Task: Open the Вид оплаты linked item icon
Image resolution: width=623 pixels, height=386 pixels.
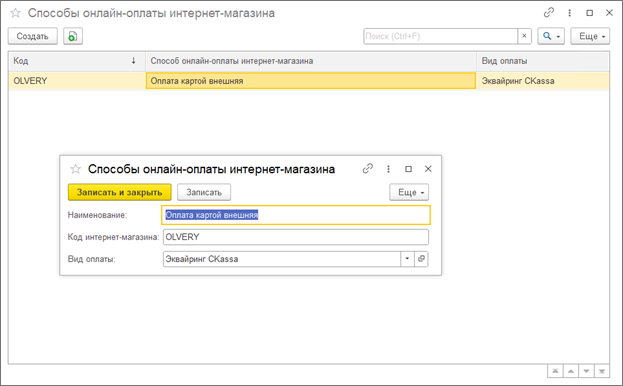Action: 421,259
